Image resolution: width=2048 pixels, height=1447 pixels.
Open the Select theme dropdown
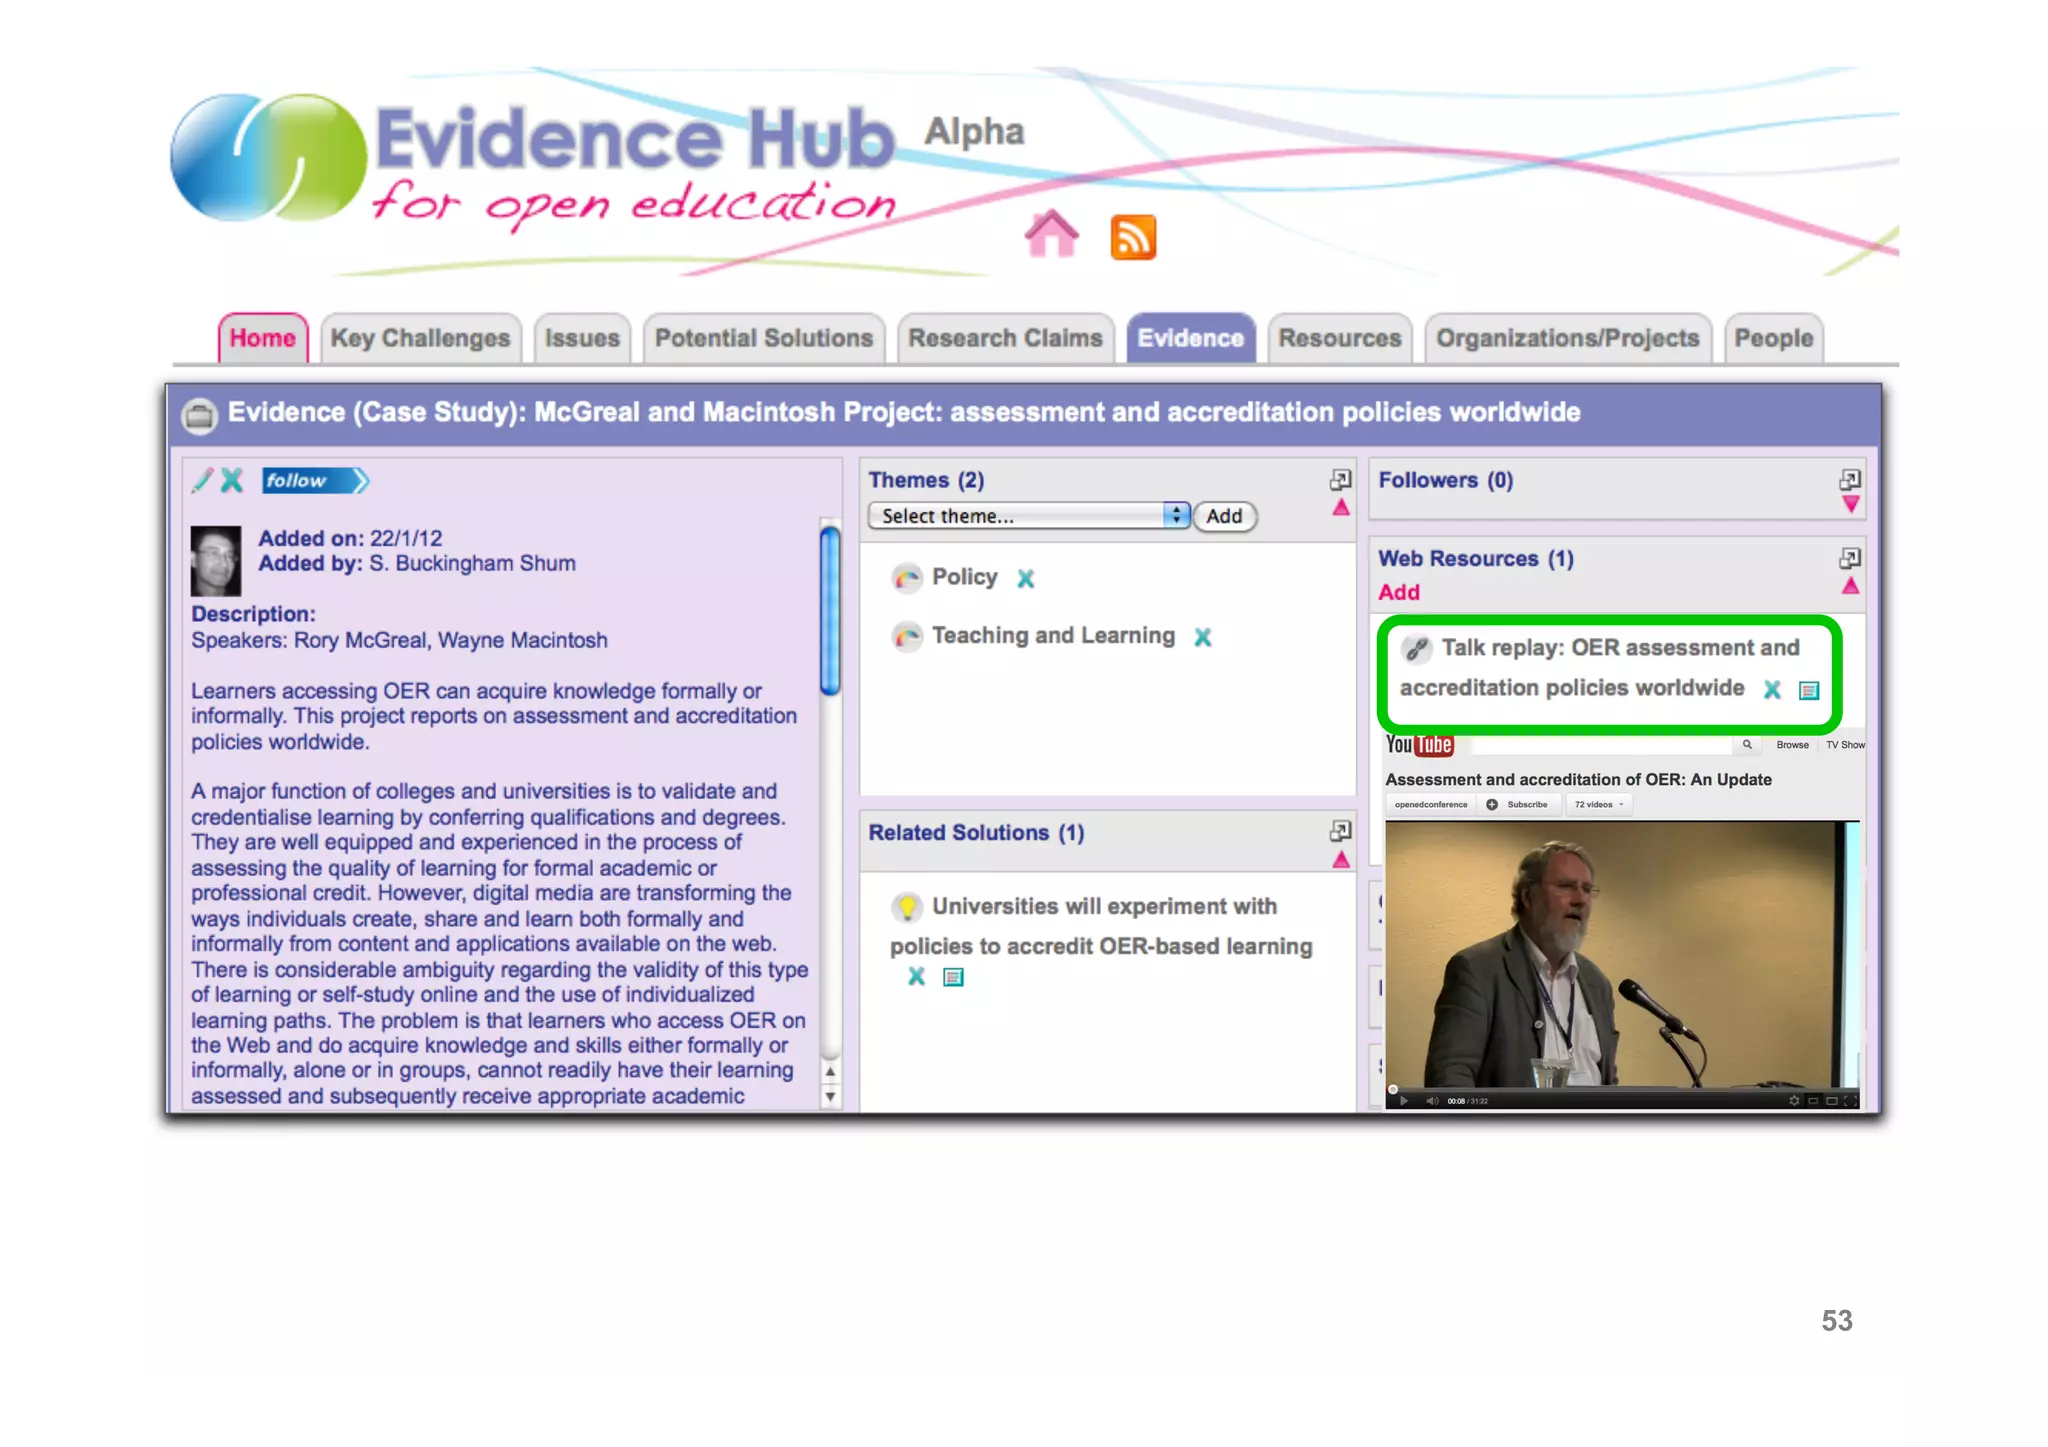[x=1028, y=516]
